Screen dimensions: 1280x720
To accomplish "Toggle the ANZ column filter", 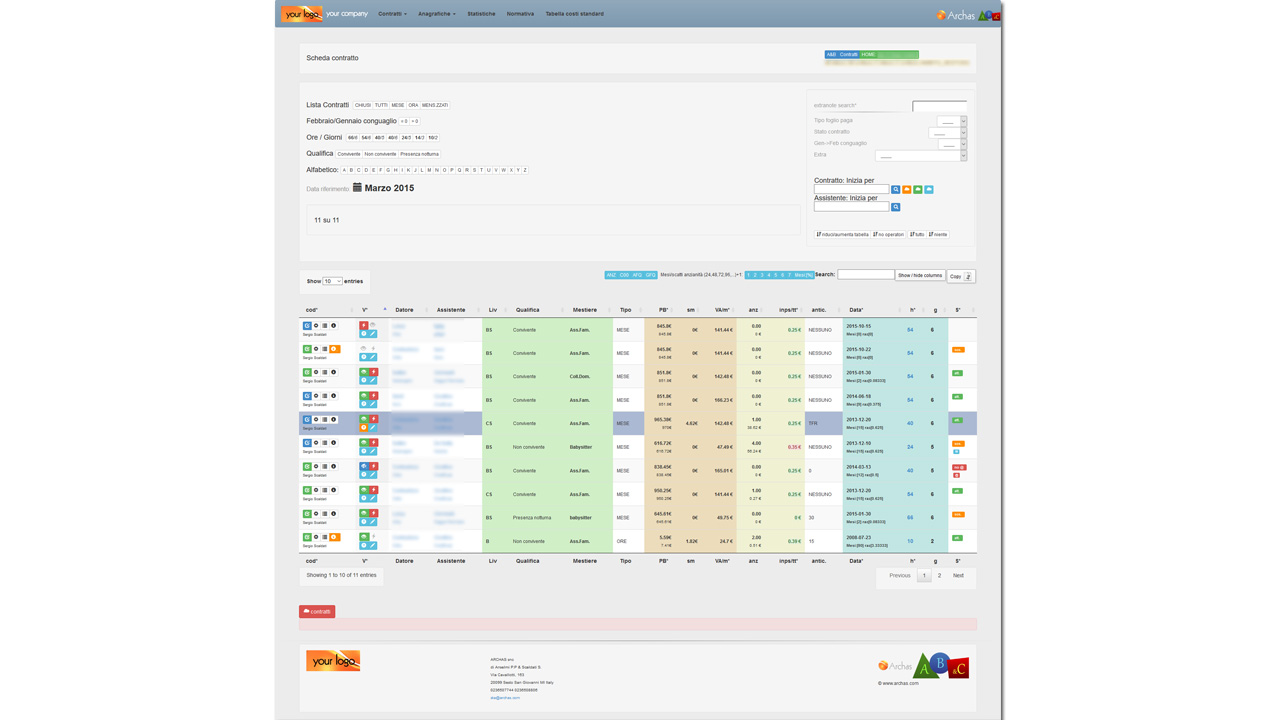I will coord(611,275).
